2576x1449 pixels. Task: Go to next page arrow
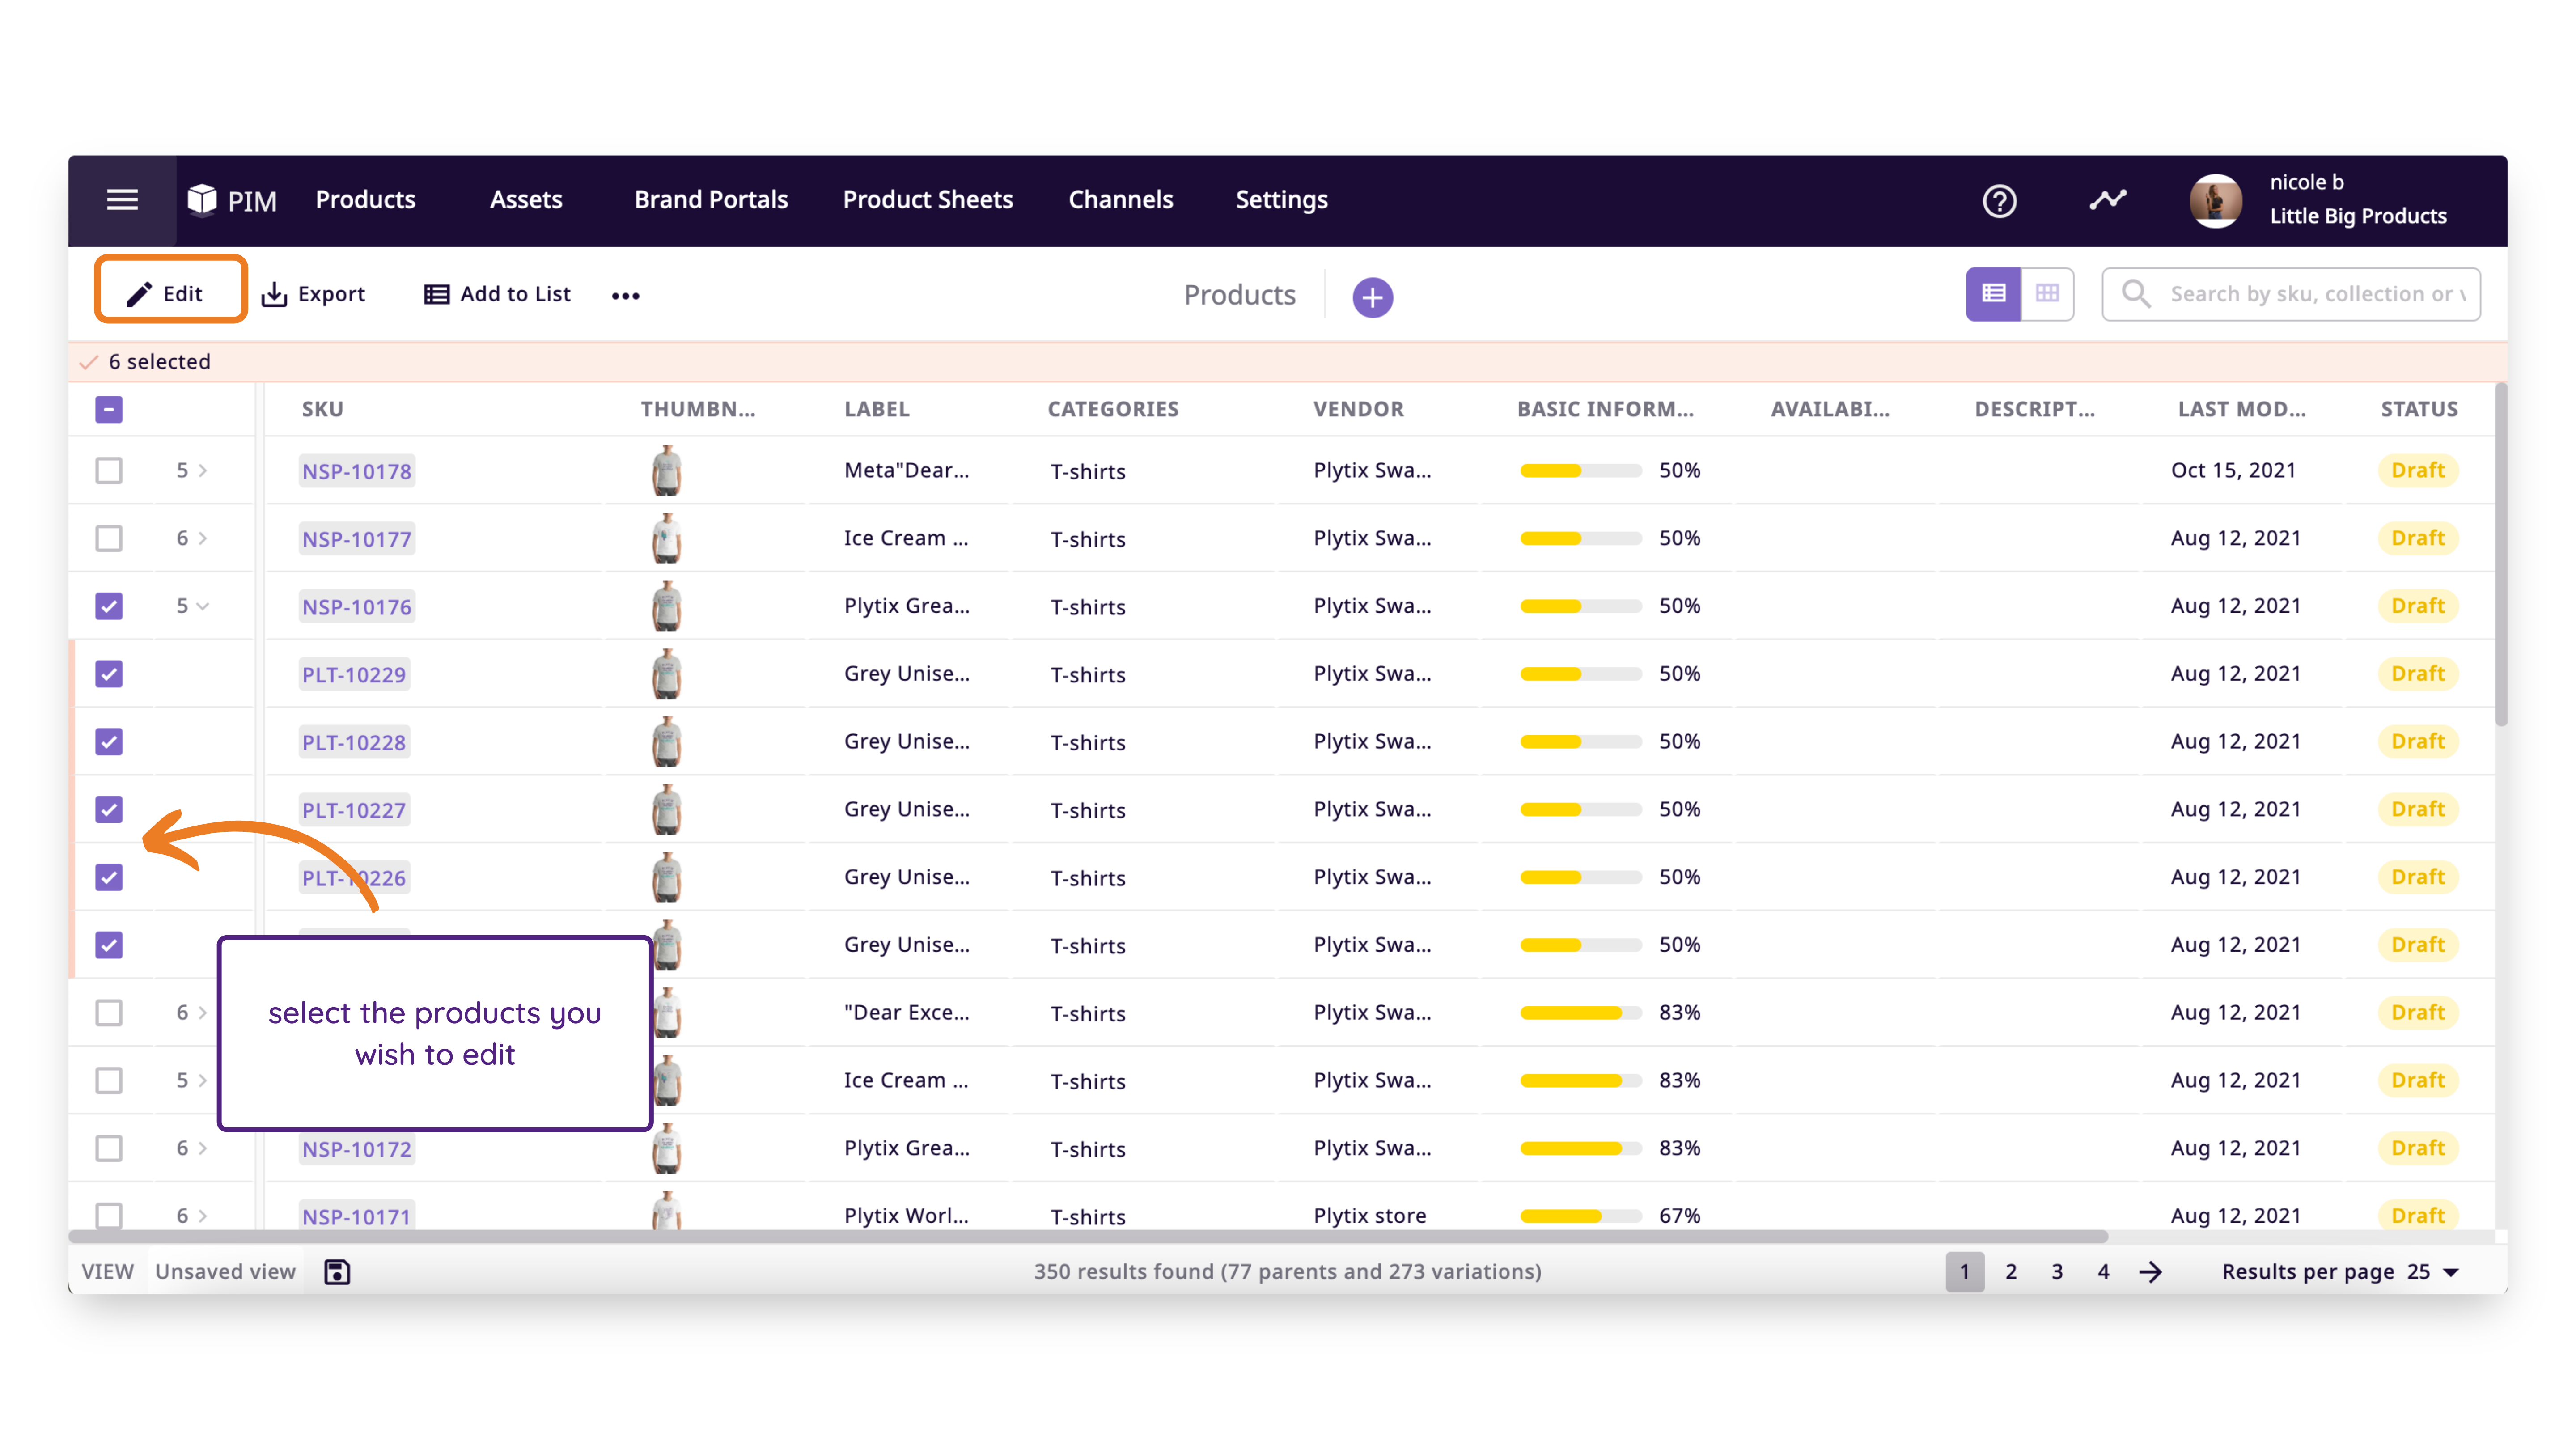(2151, 1271)
